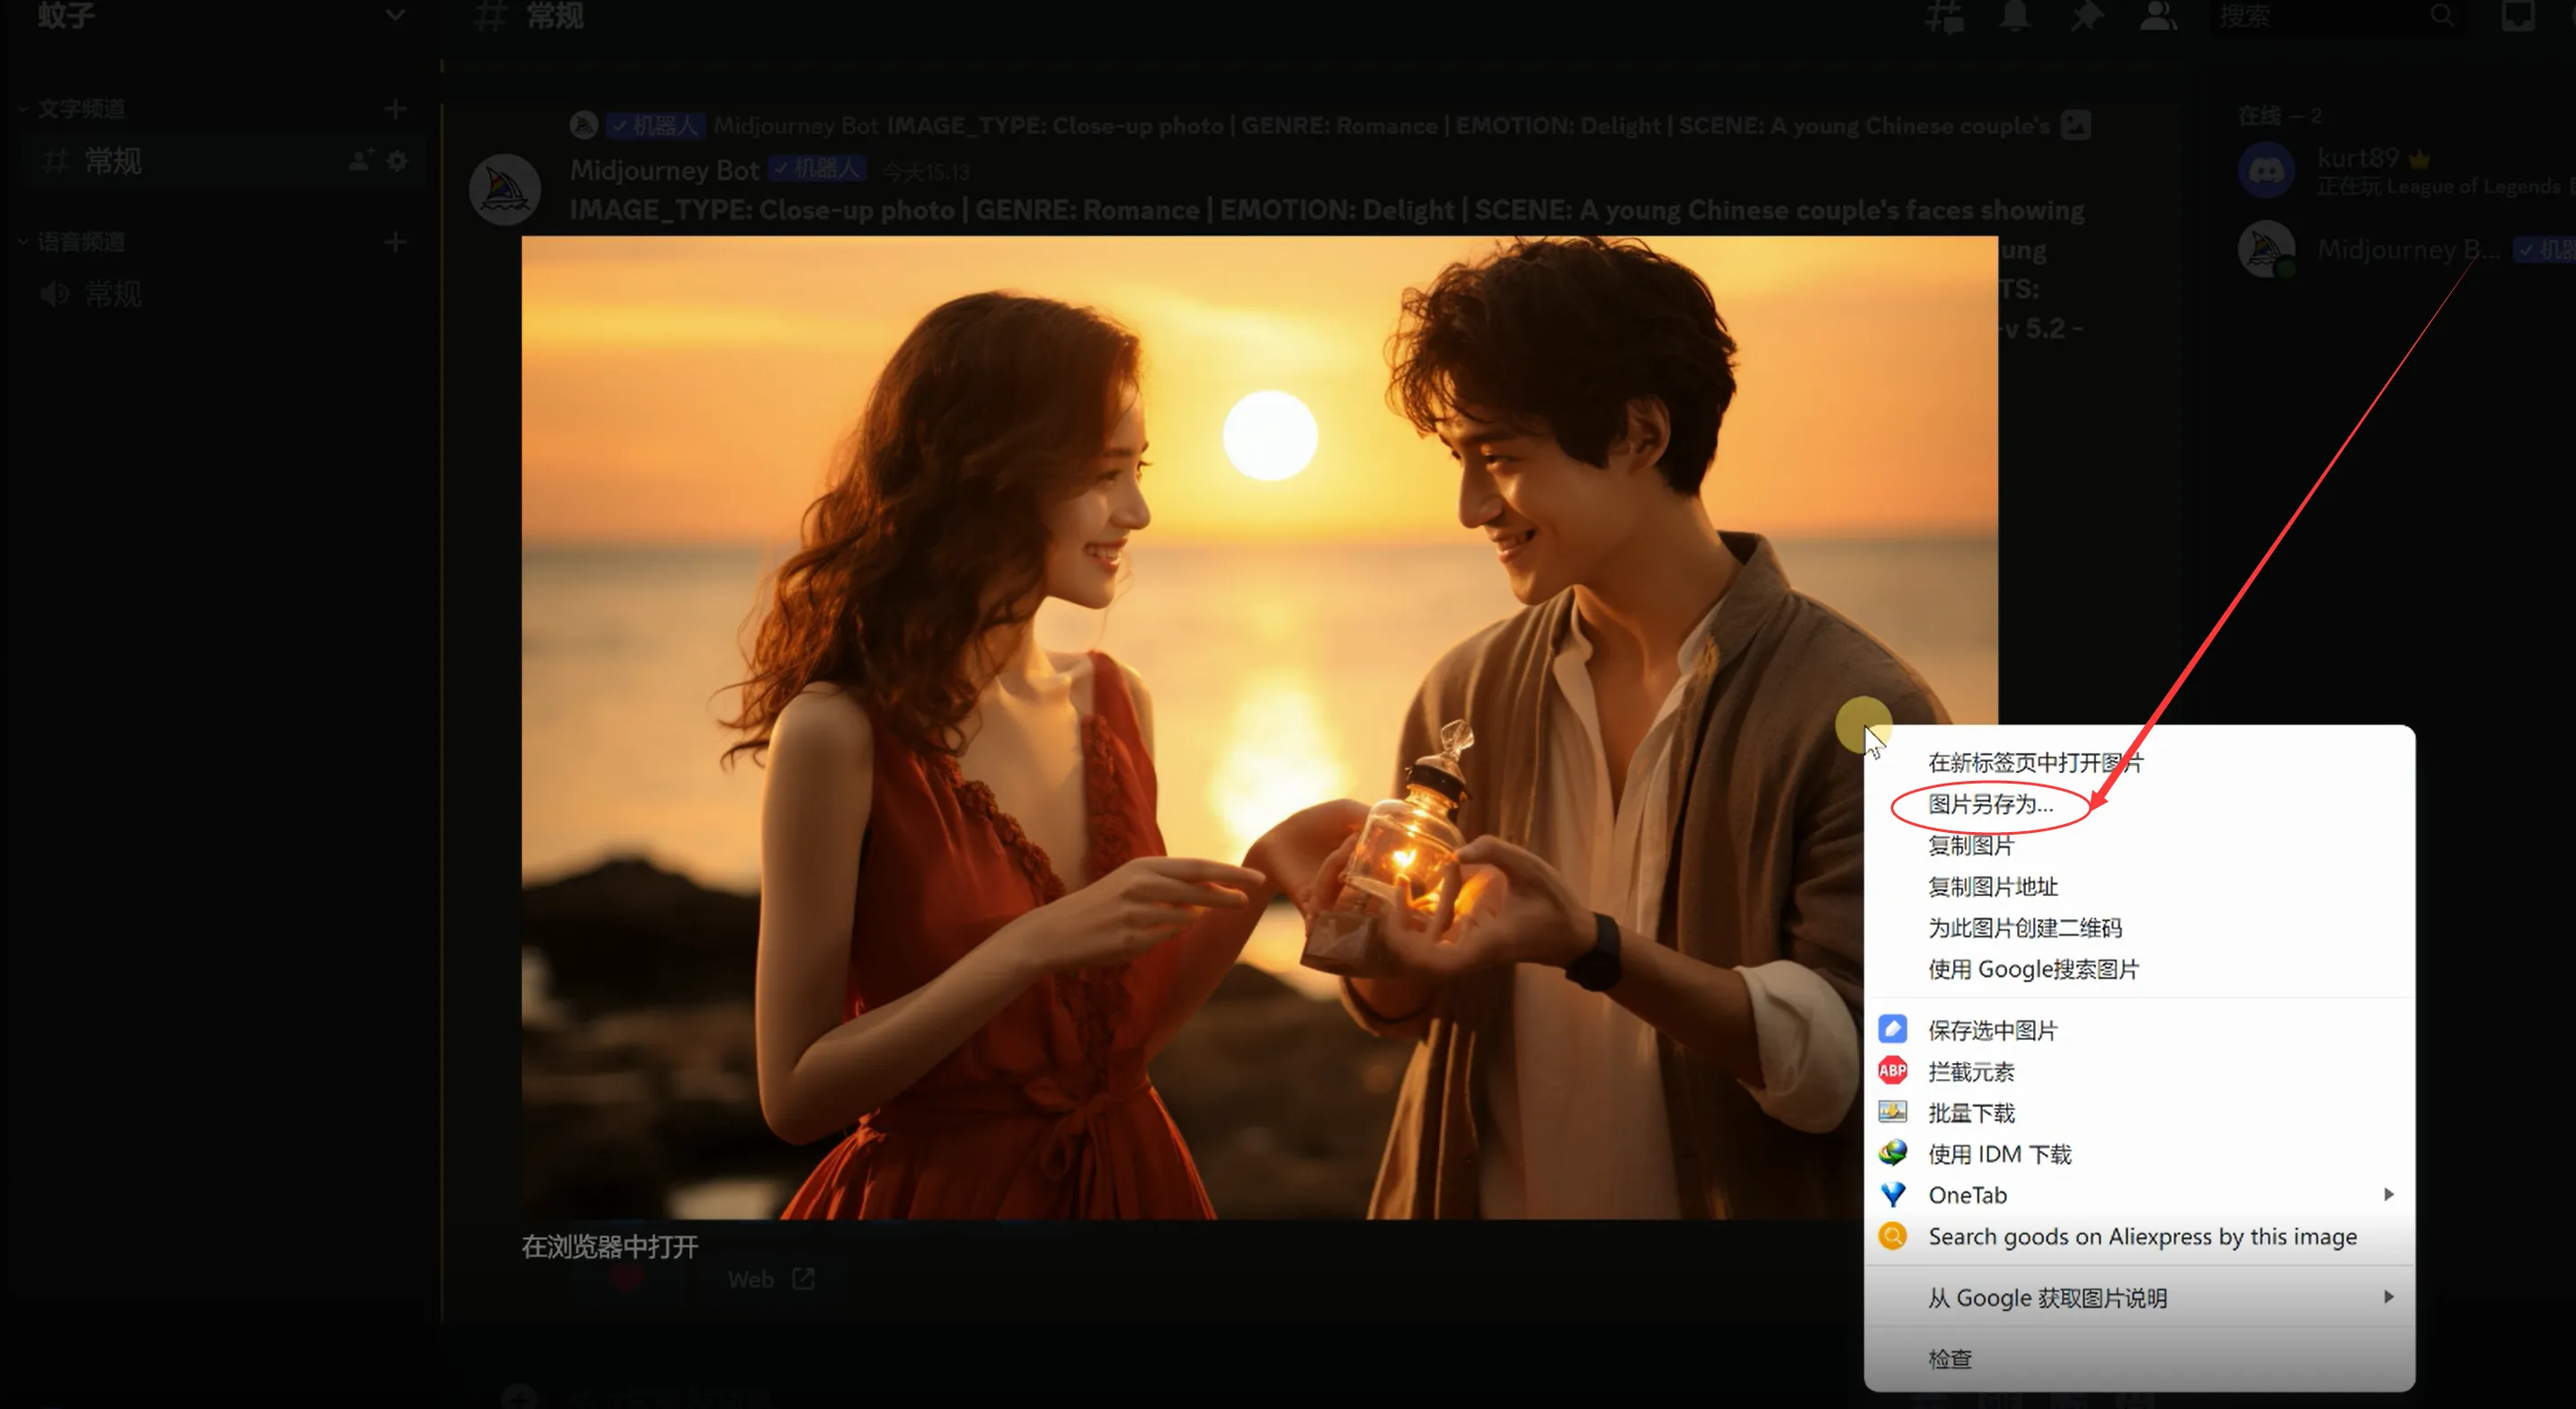Click the 在浏览器中打开 link
2576x1409 pixels.
[609, 1246]
